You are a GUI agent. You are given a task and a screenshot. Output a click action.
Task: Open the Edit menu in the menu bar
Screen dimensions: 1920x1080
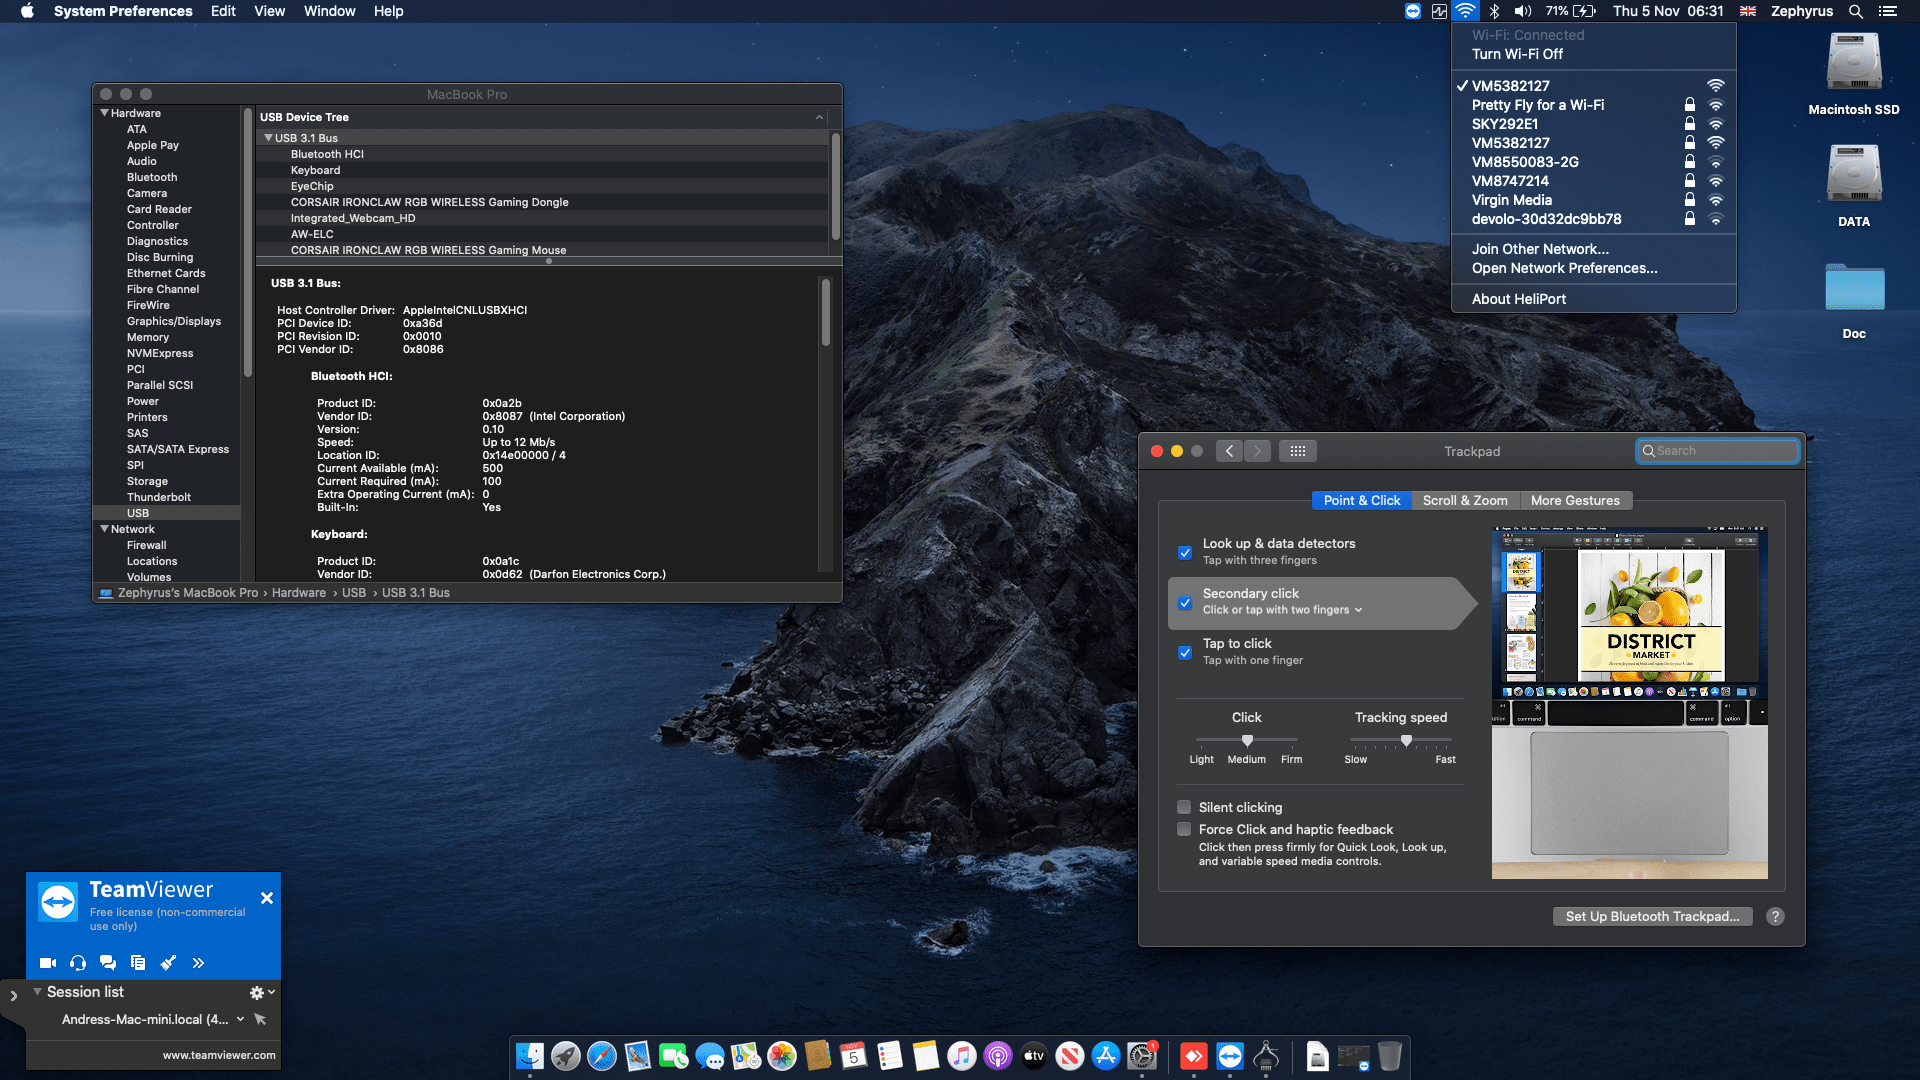click(223, 11)
